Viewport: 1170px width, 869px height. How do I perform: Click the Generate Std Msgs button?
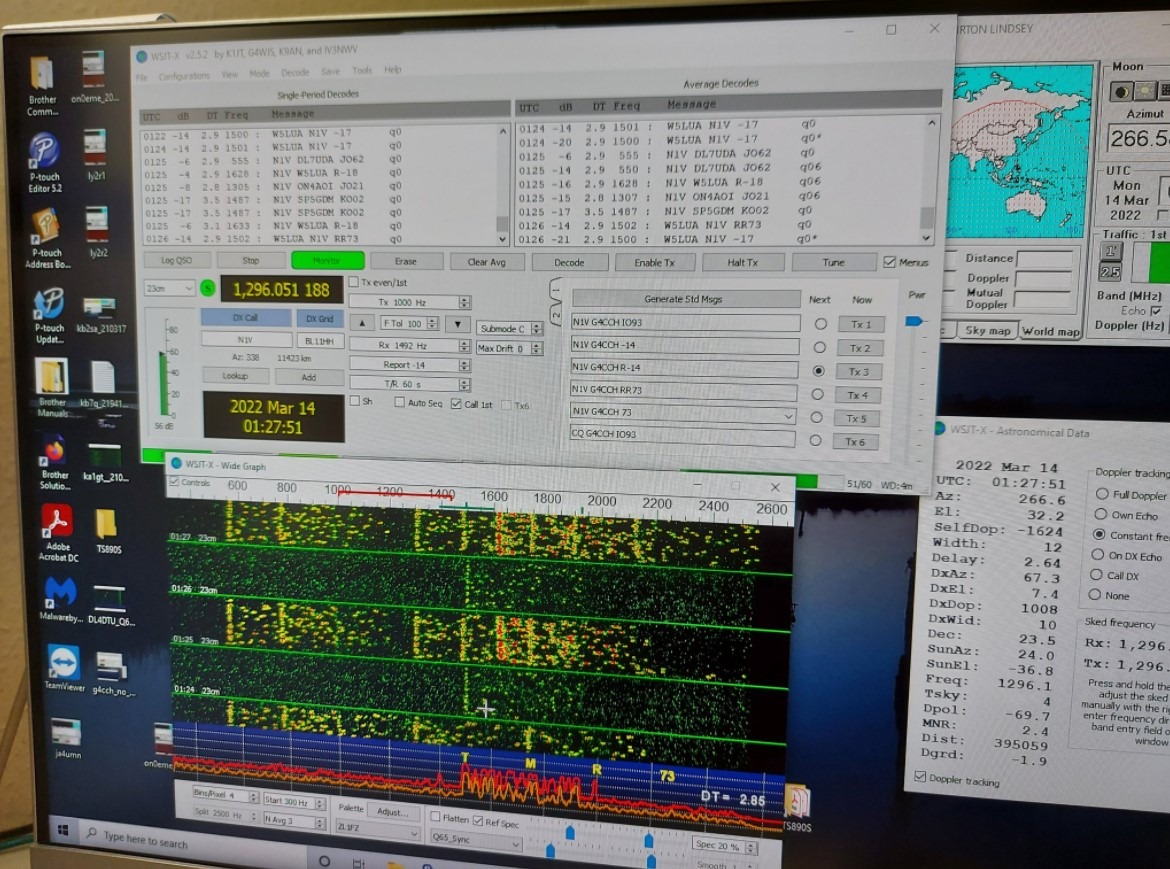point(684,299)
